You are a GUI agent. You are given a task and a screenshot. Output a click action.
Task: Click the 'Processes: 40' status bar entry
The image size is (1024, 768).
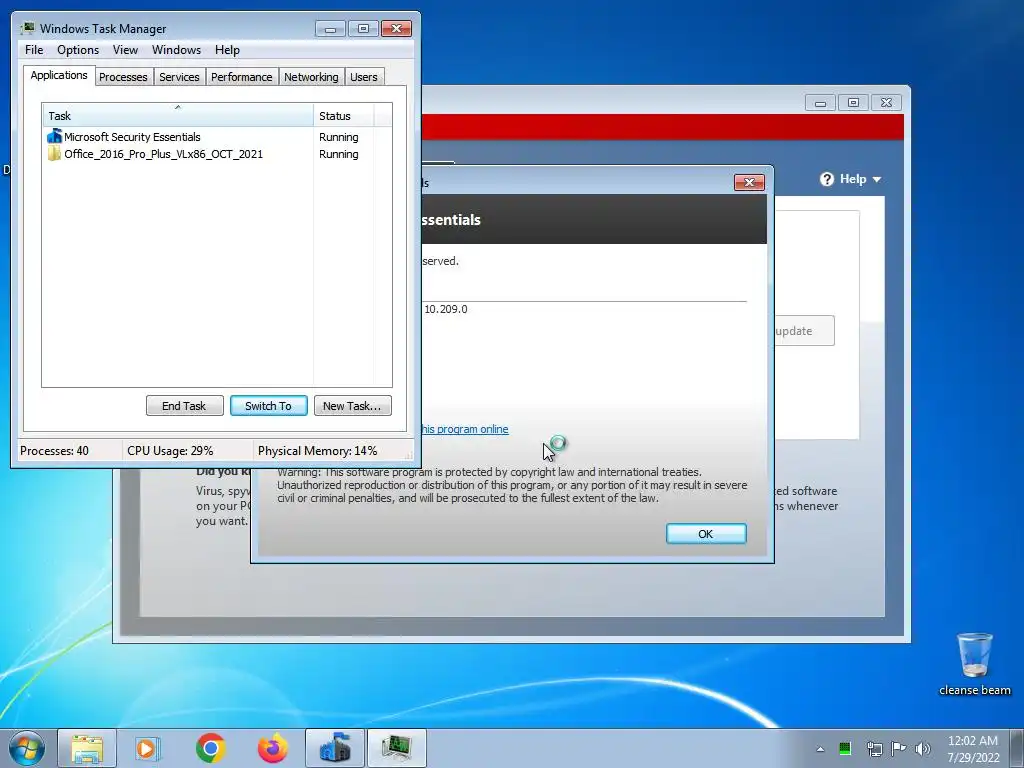pyautogui.click(x=54, y=451)
